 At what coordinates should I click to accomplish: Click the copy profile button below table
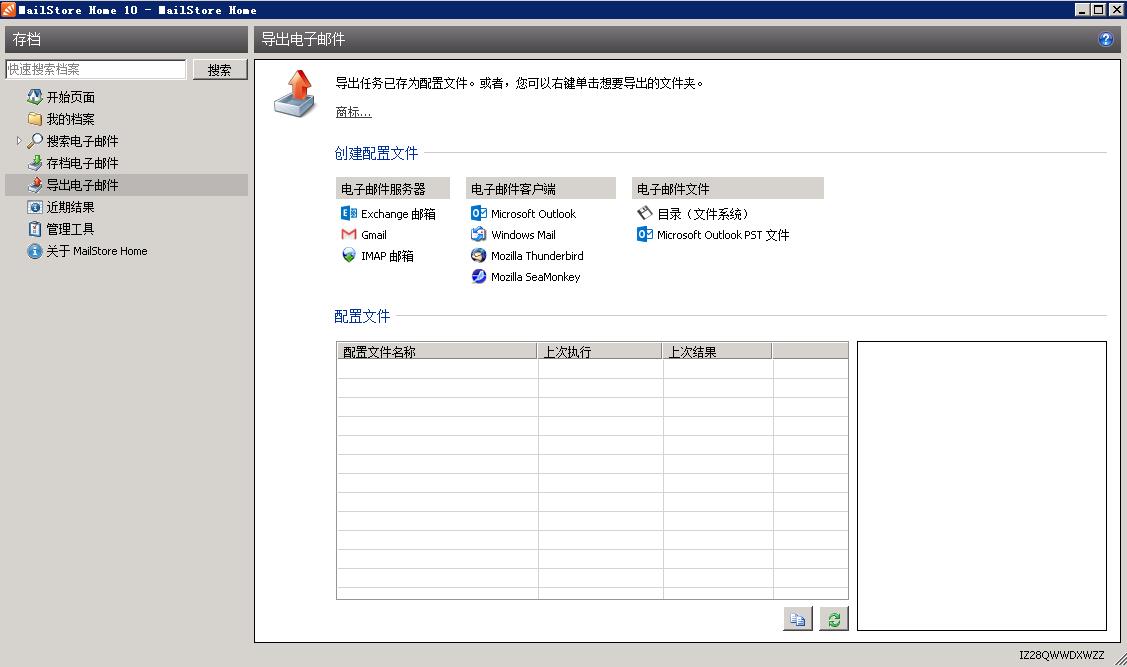click(798, 619)
